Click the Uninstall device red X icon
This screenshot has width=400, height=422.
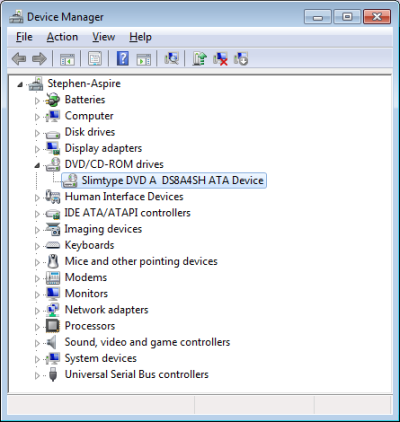[x=220, y=59]
